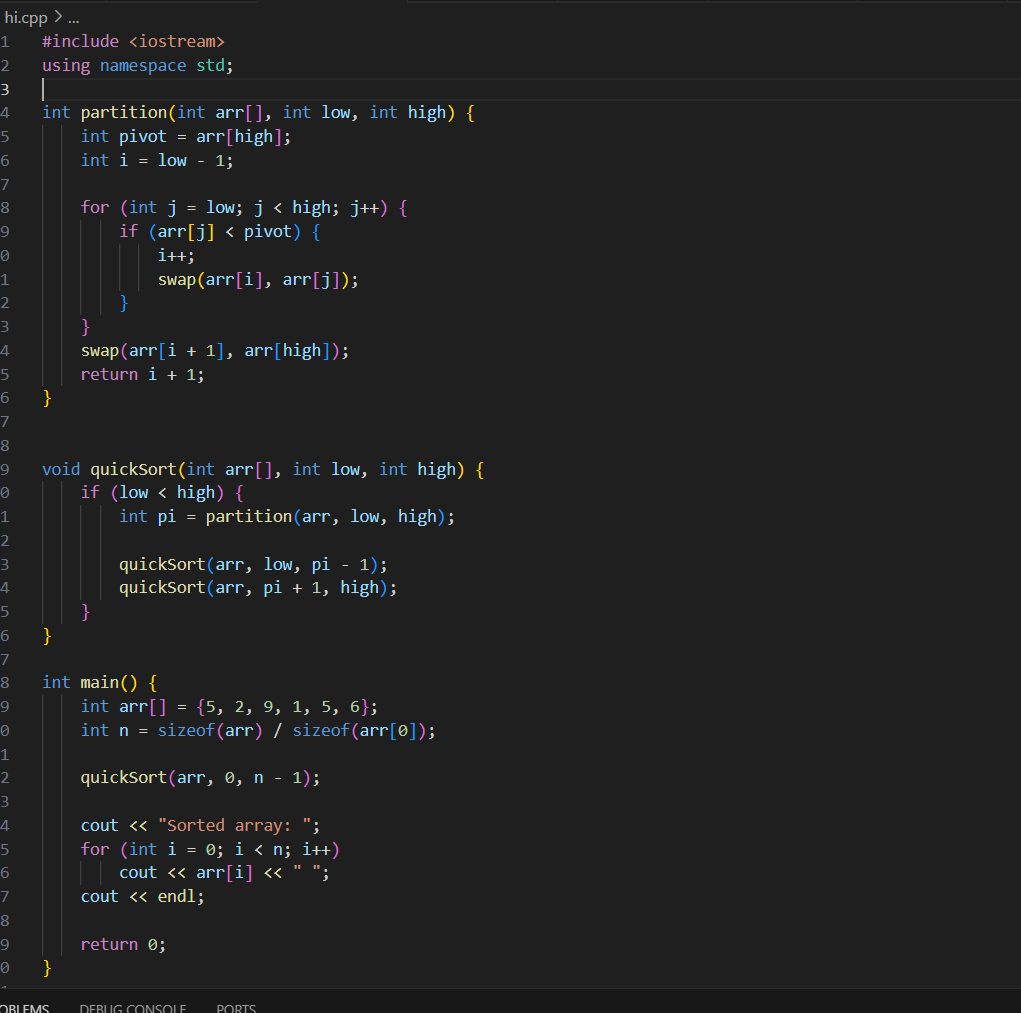This screenshot has height=1013, width=1021.
Task: Click 'quickSort(arr, pi + 1, high);' call
Action: point(258,588)
